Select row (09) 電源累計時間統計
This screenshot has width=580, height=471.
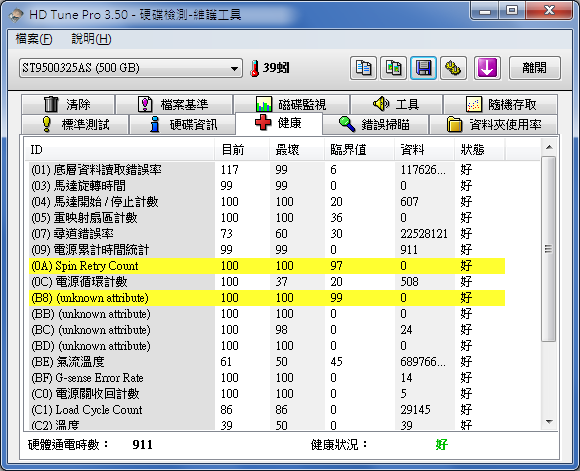267,250
